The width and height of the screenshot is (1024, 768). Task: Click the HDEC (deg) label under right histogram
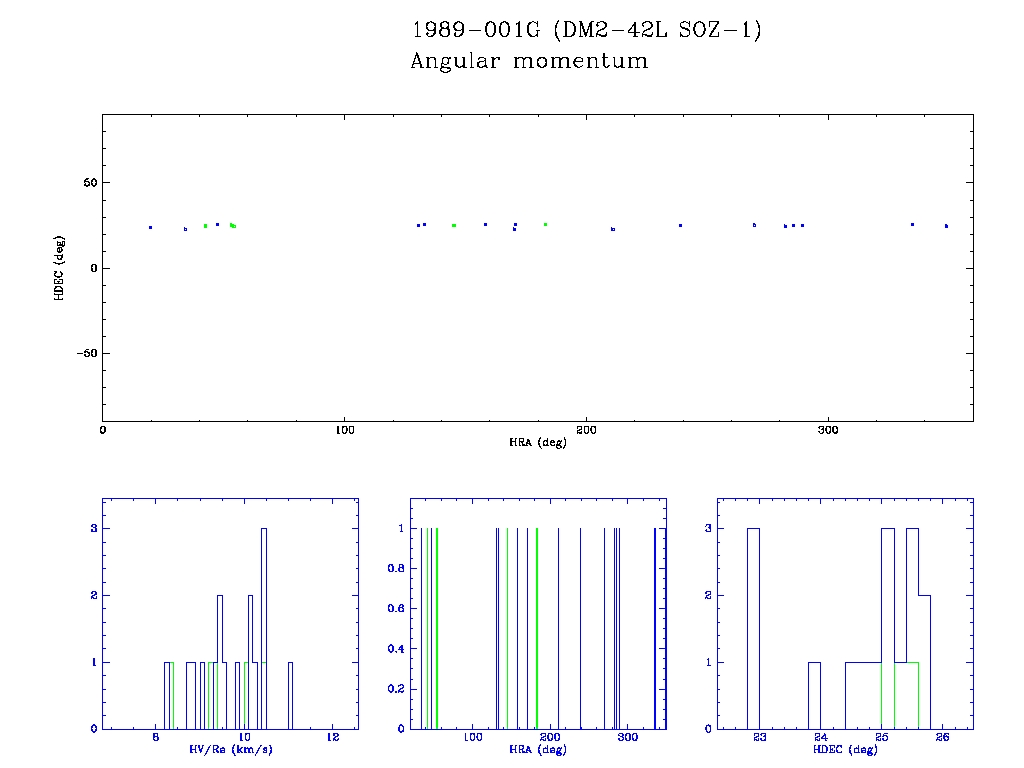click(845, 750)
